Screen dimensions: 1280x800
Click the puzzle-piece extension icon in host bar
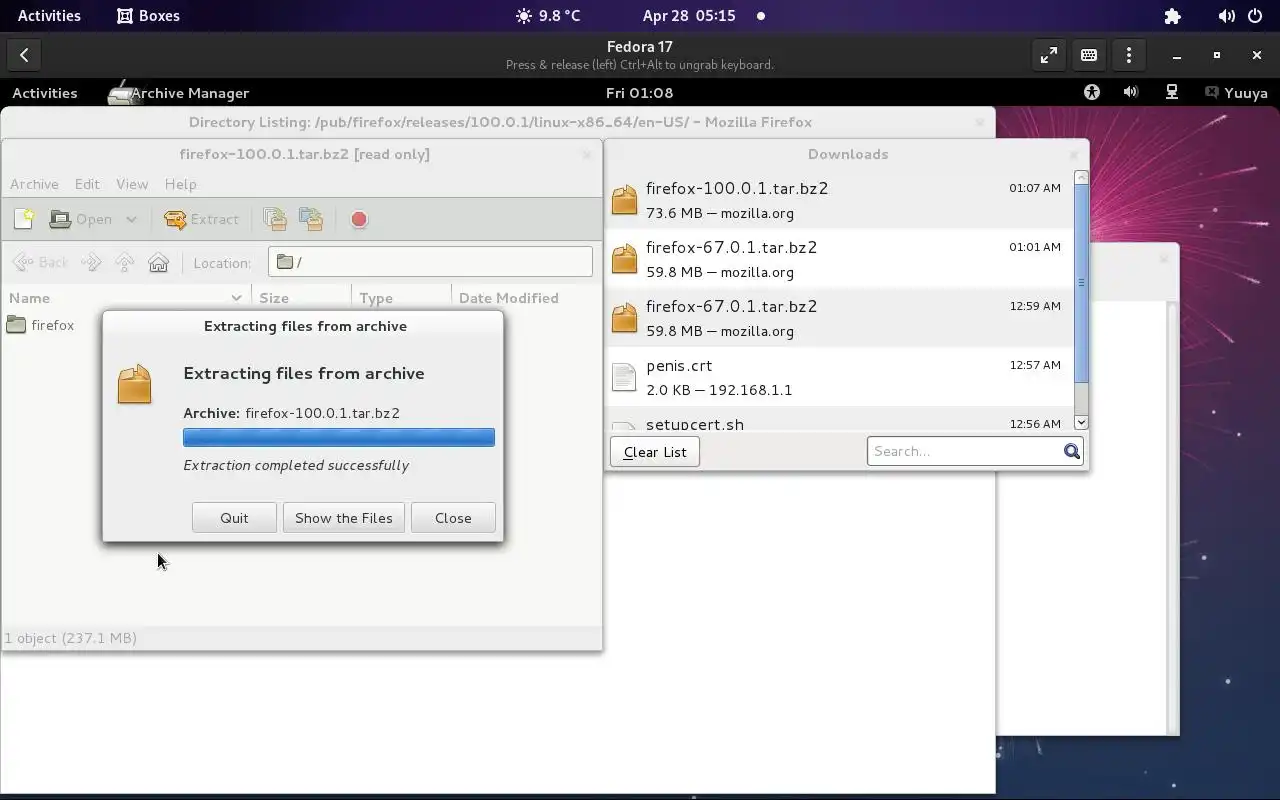pos(1173,16)
